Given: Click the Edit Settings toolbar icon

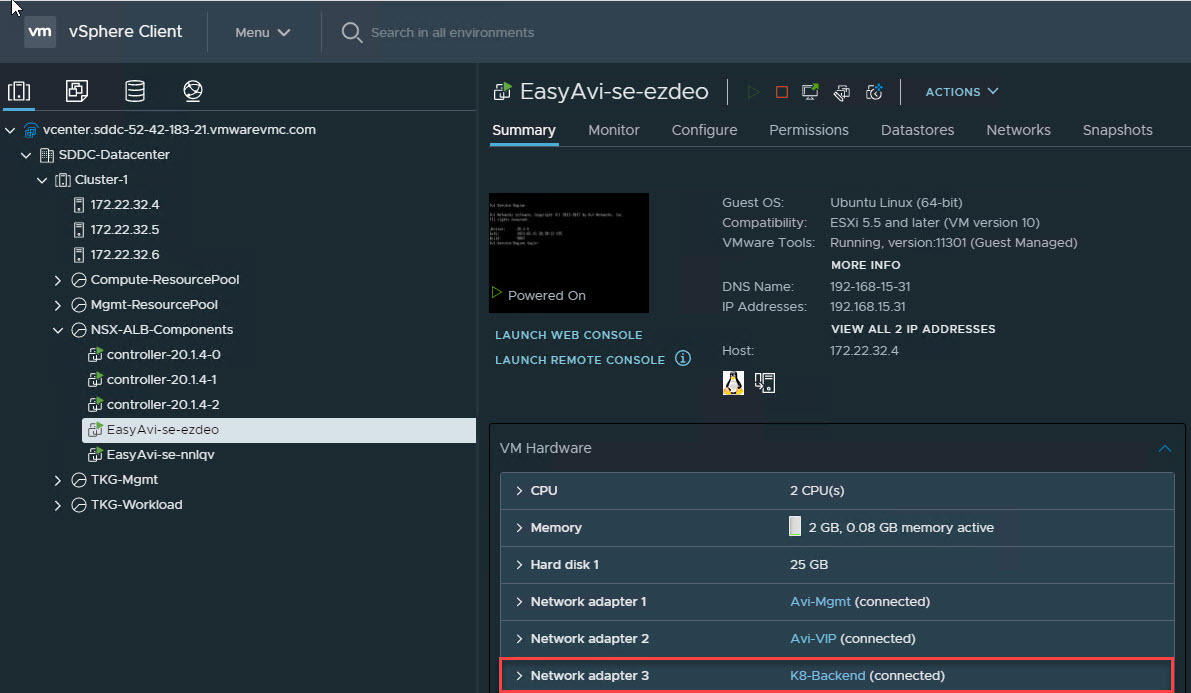Looking at the screenshot, I should [842, 92].
